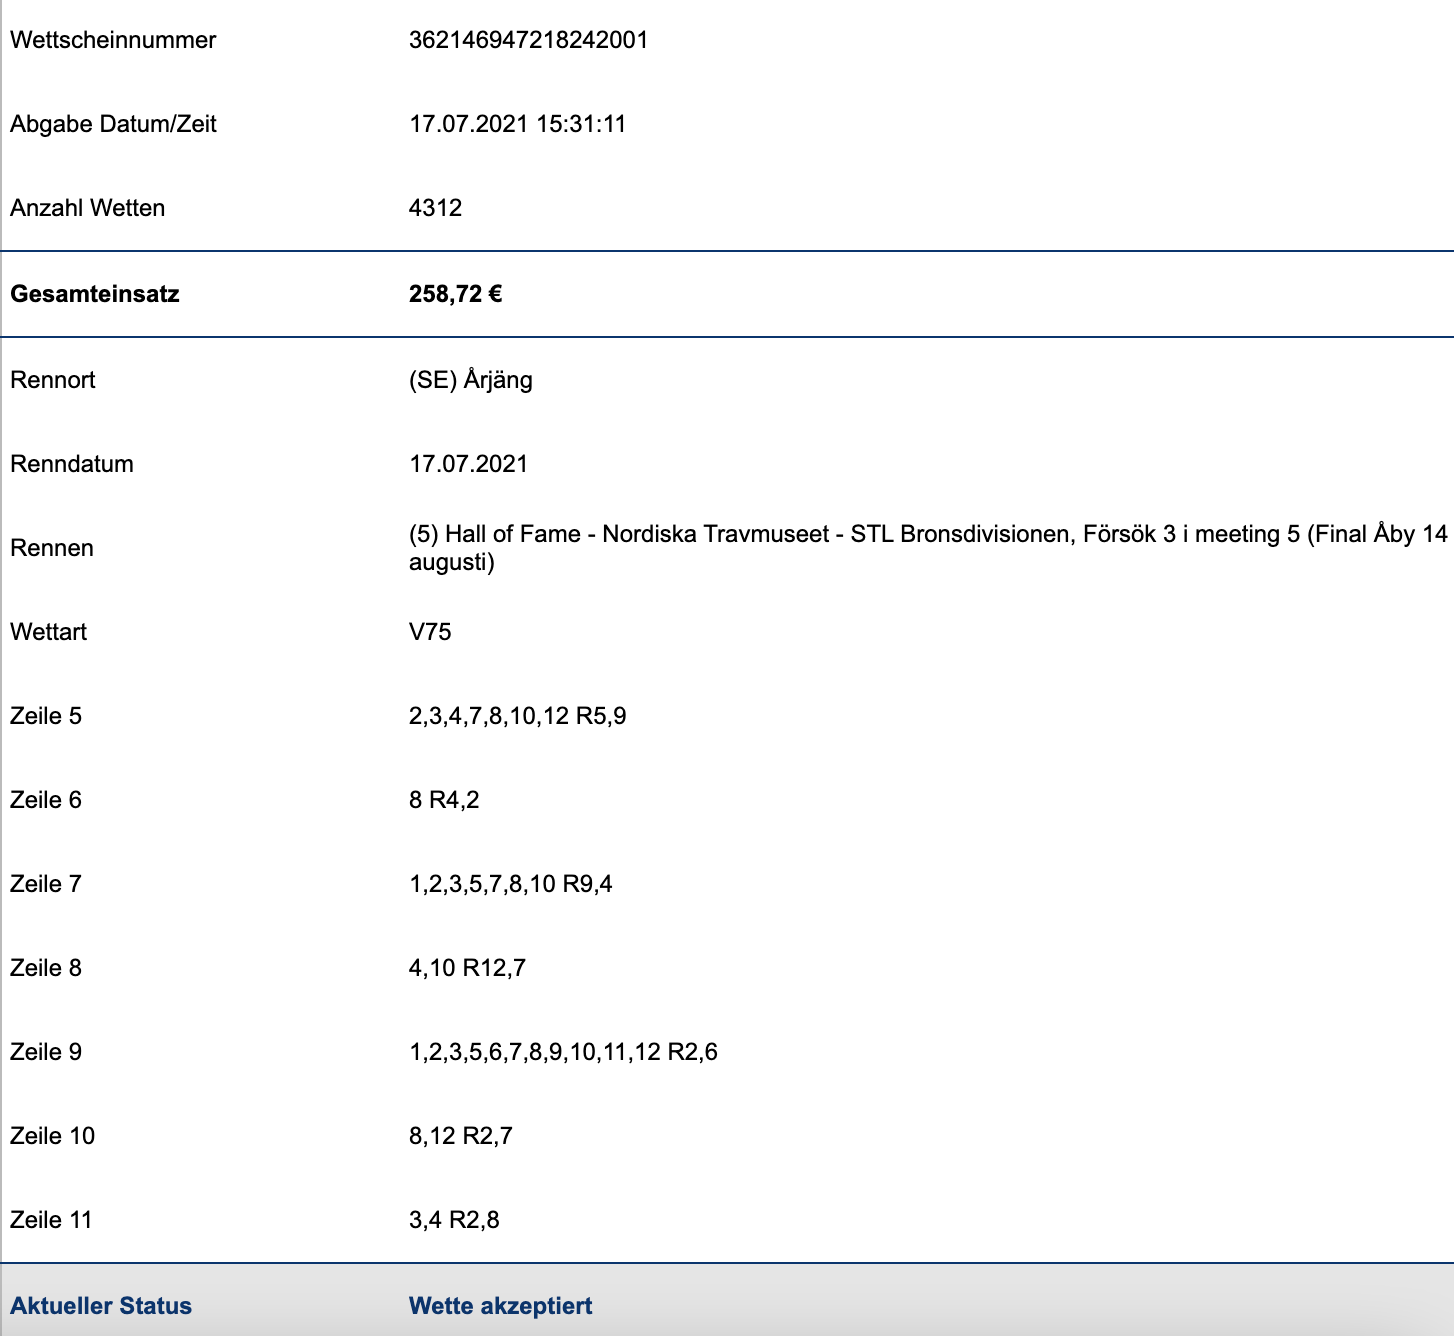Select the Wettart label

(49, 632)
